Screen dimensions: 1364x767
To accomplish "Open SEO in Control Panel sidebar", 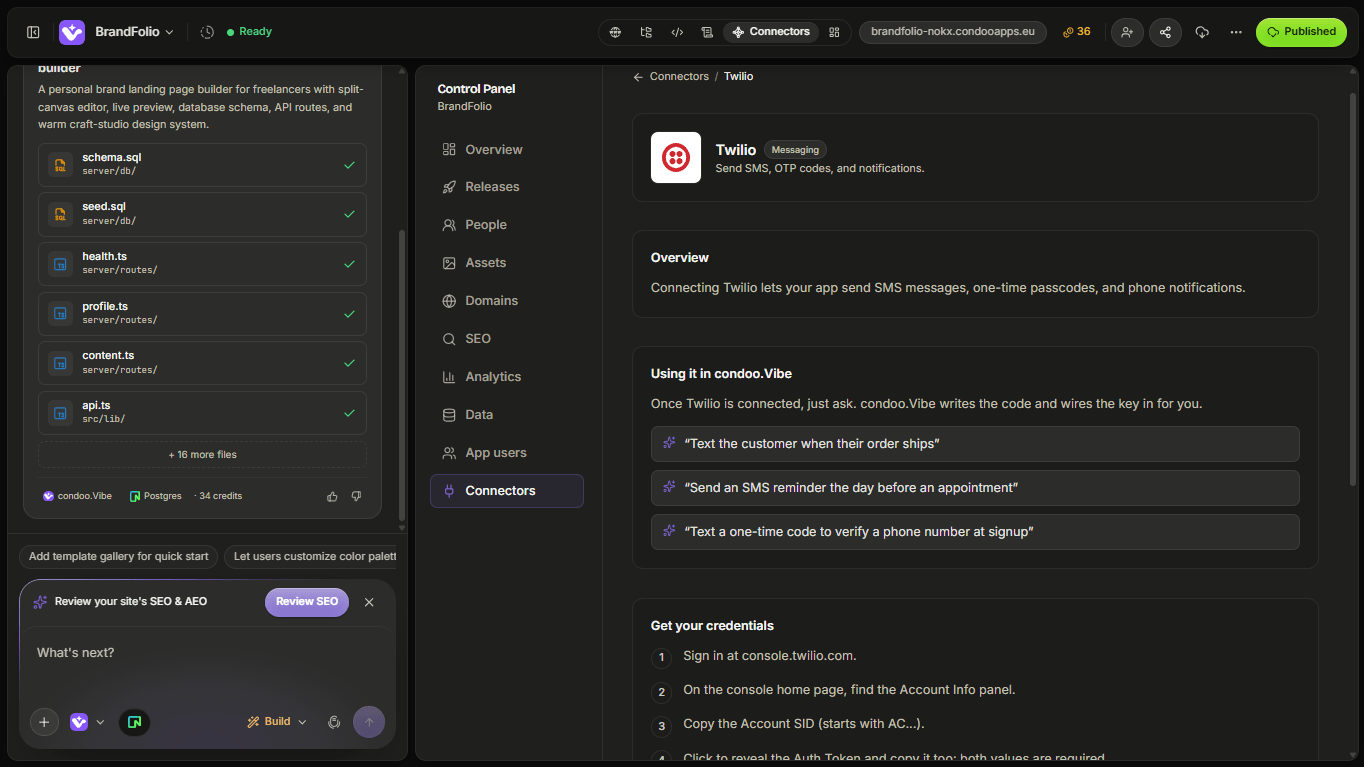I will click(x=507, y=339).
